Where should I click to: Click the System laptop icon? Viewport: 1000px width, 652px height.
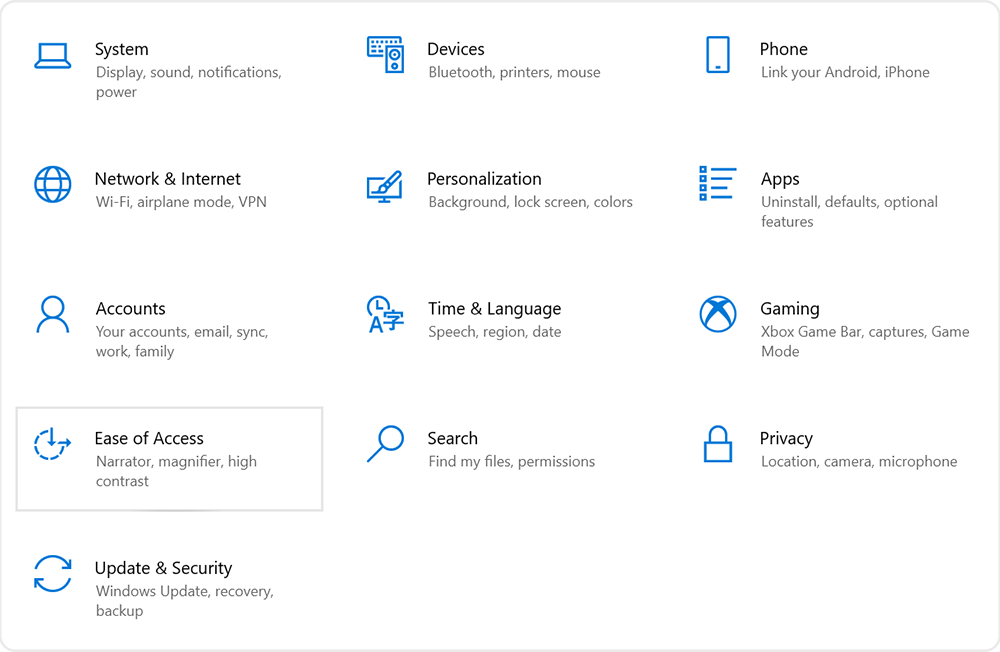[x=53, y=55]
